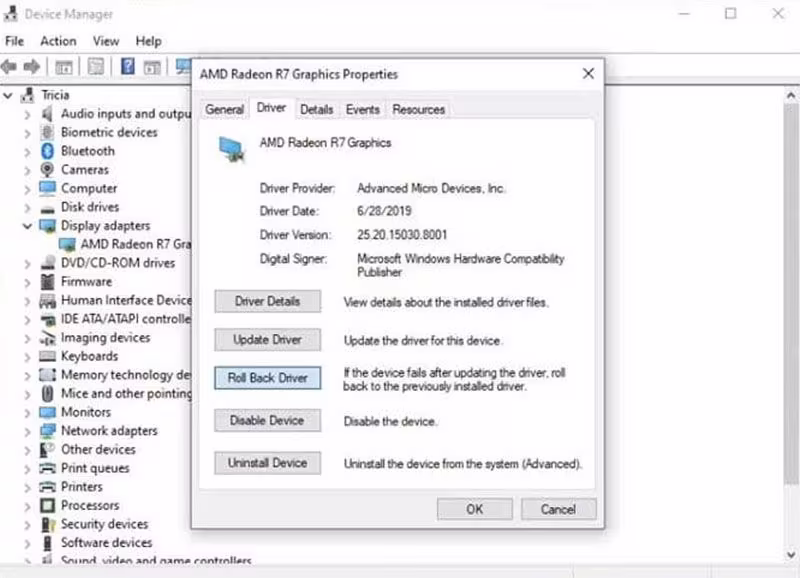Click the Device Manager title bar app icon
The height and width of the screenshot is (578, 800).
tap(11, 14)
